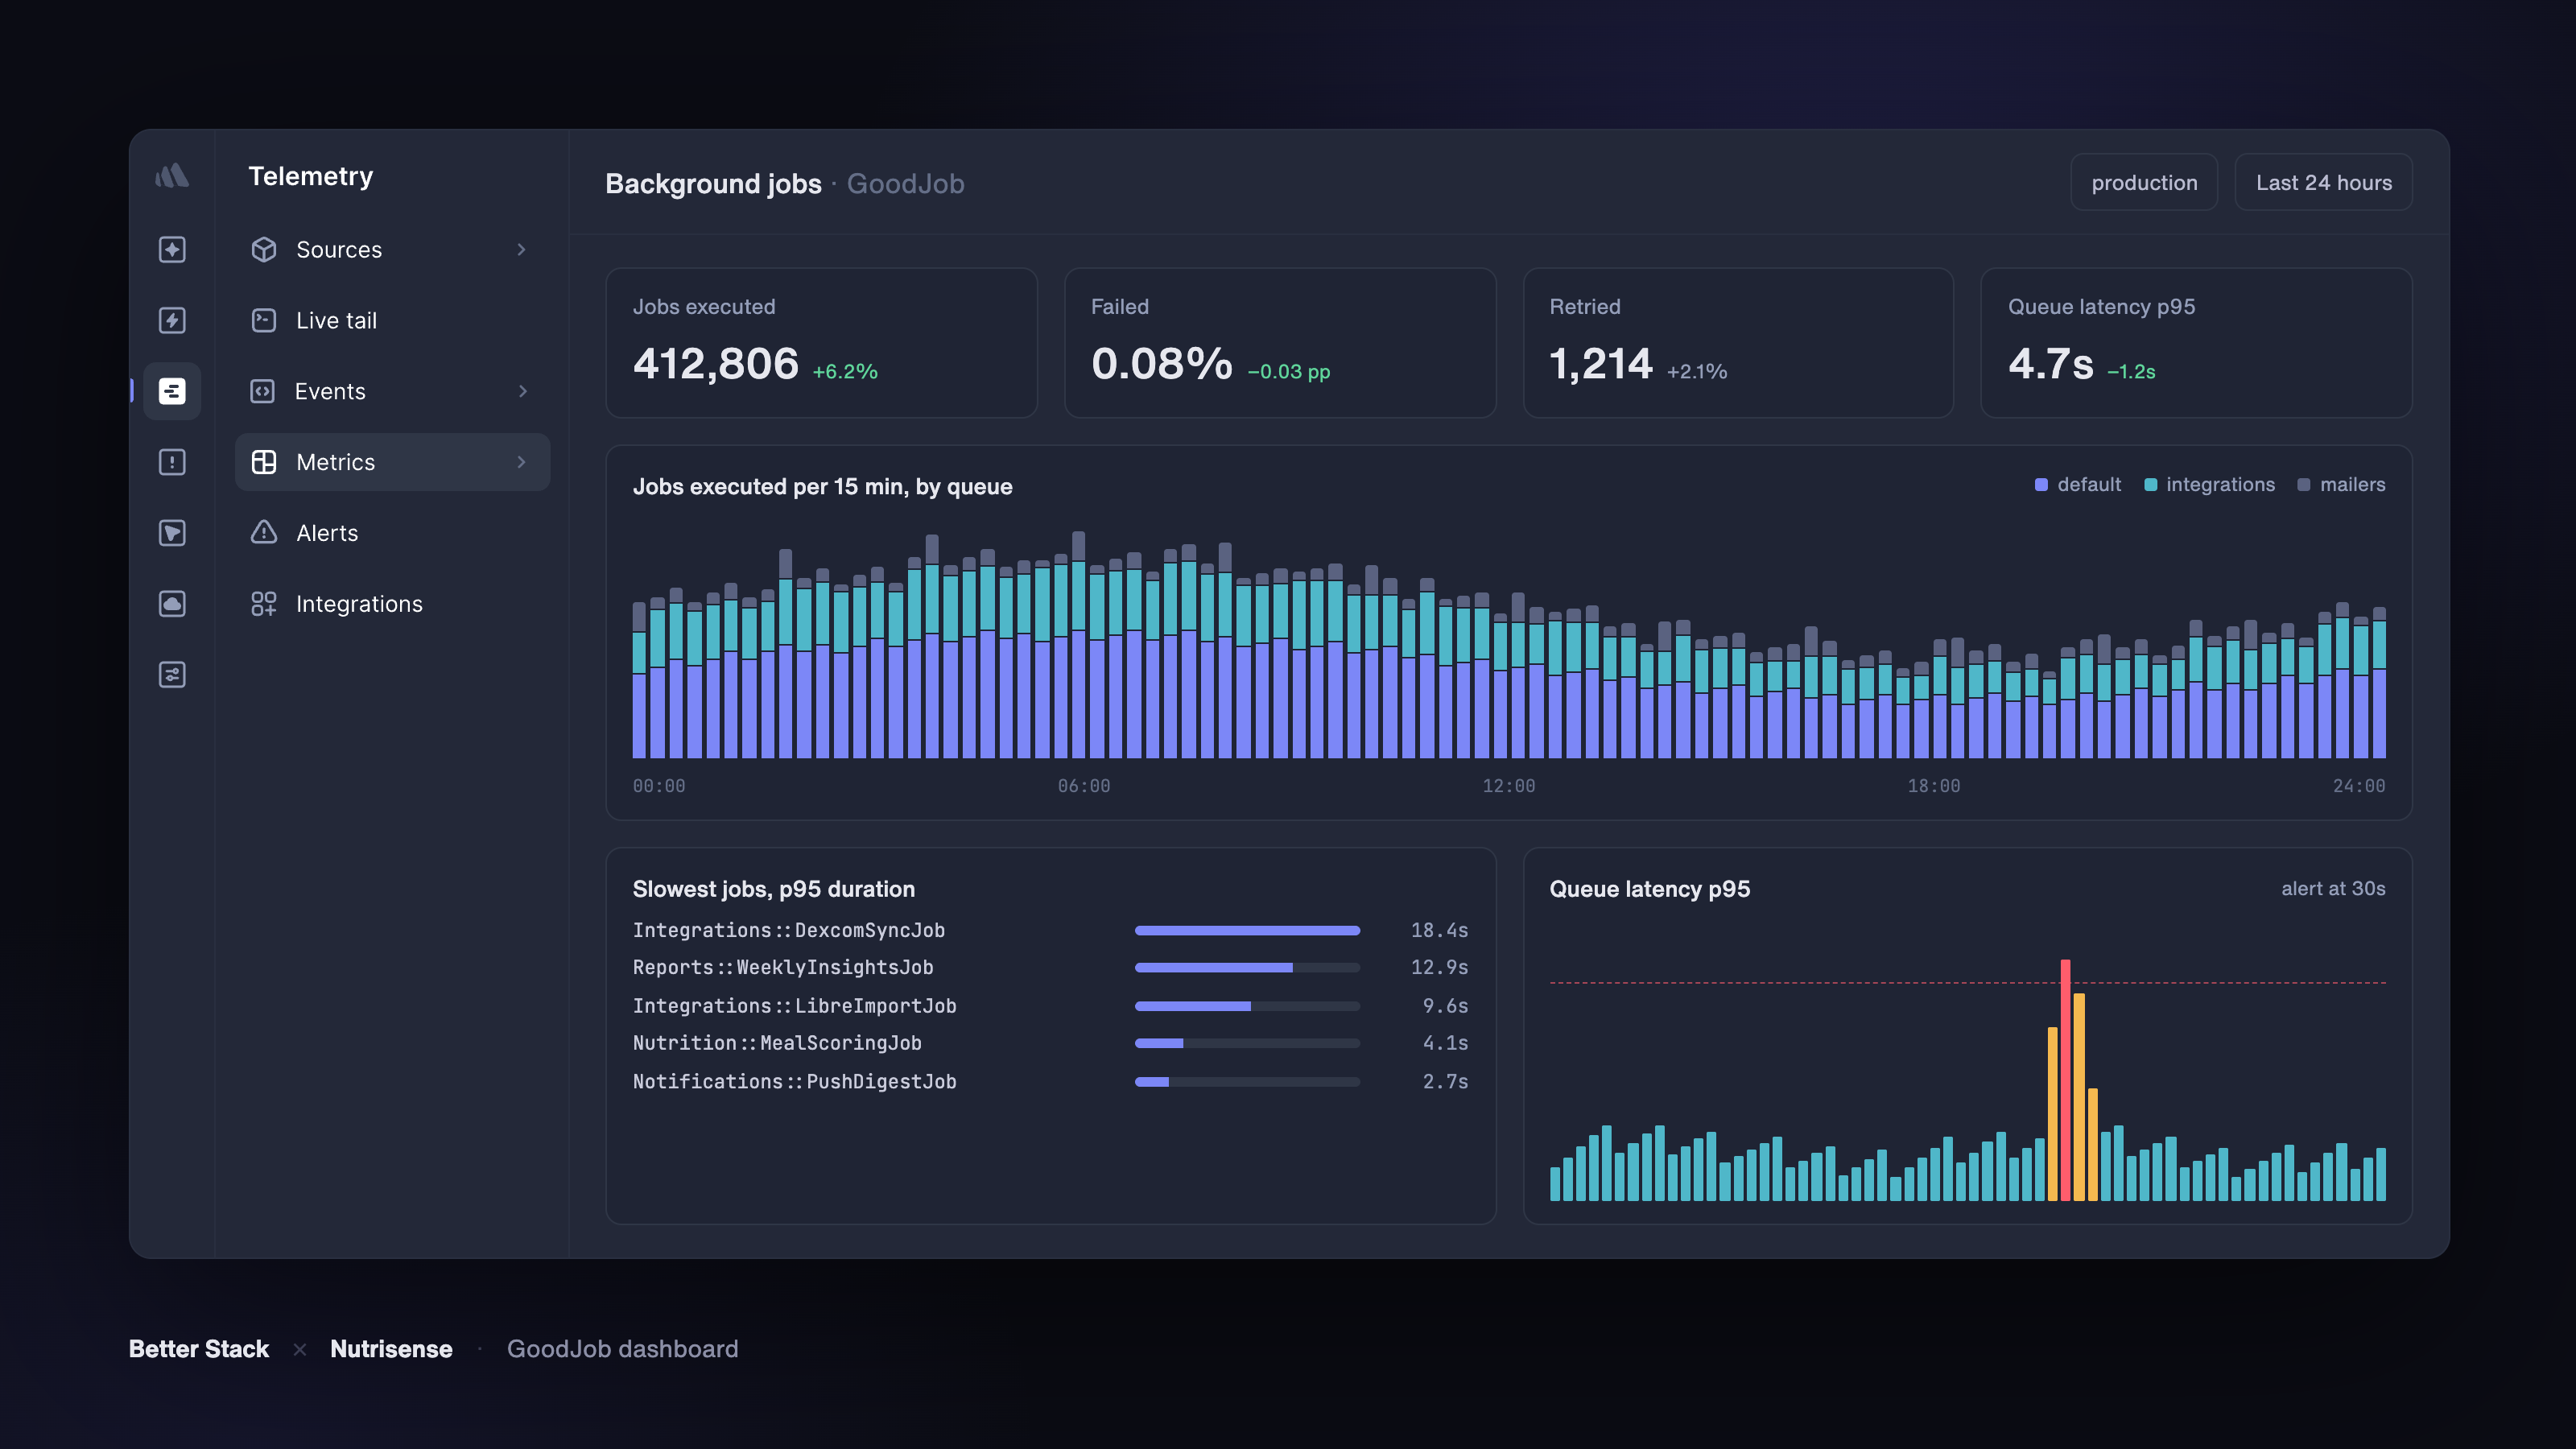Open the production environment selector
Image resolution: width=2576 pixels, height=1449 pixels.
tap(2144, 182)
